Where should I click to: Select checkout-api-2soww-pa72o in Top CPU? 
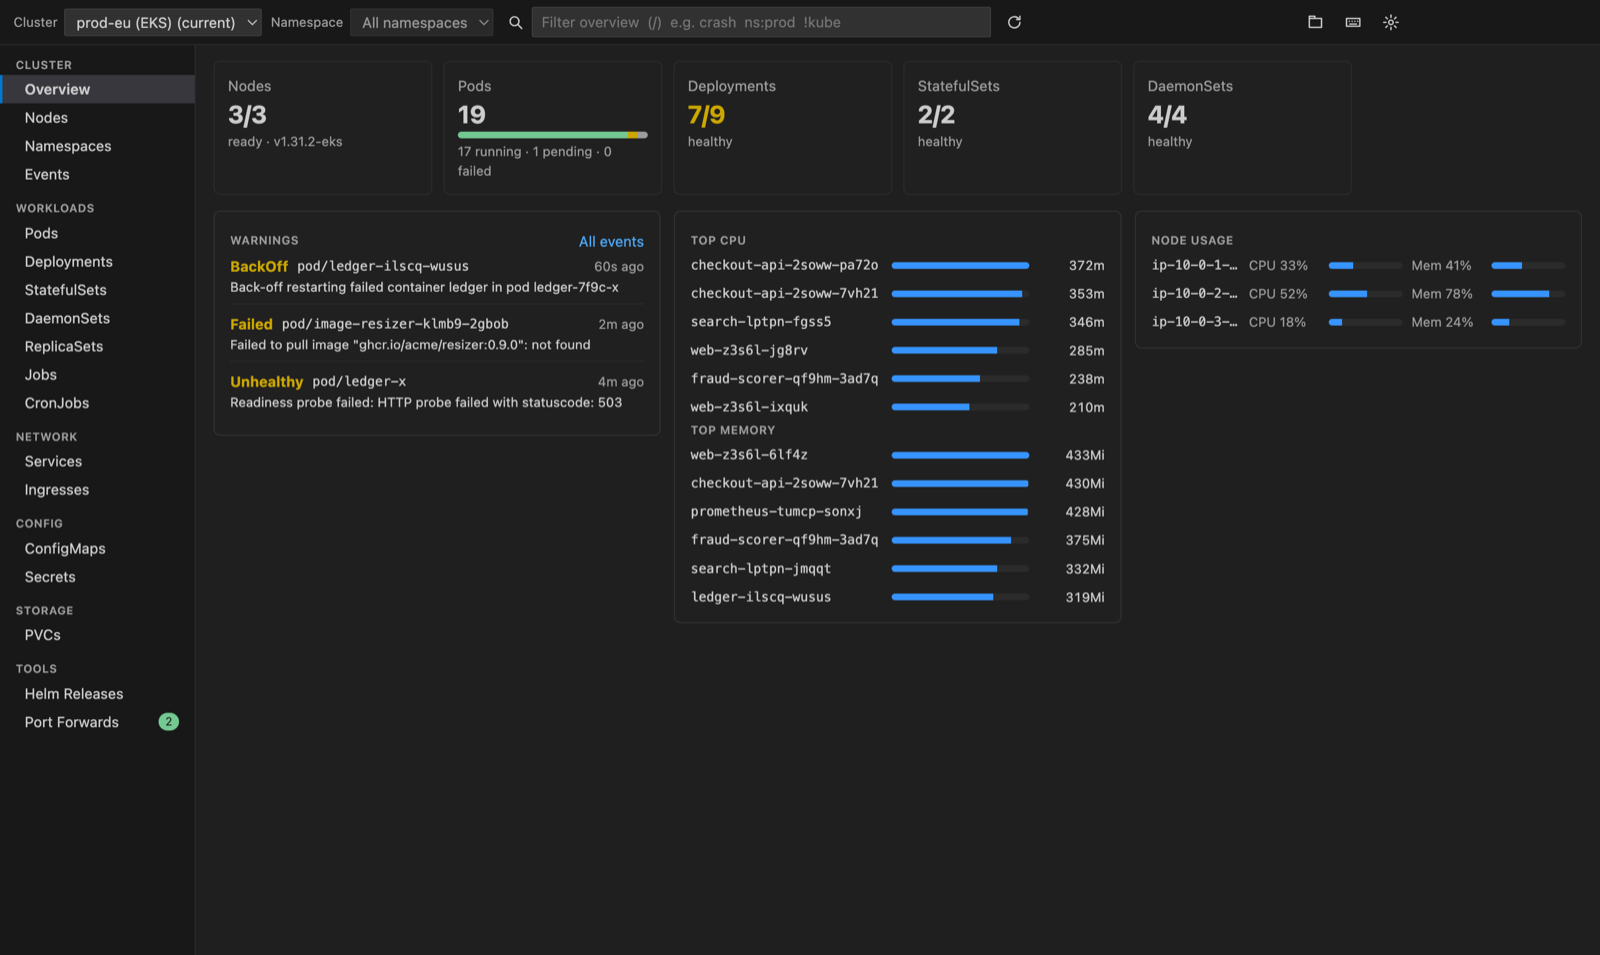[x=897, y=265]
